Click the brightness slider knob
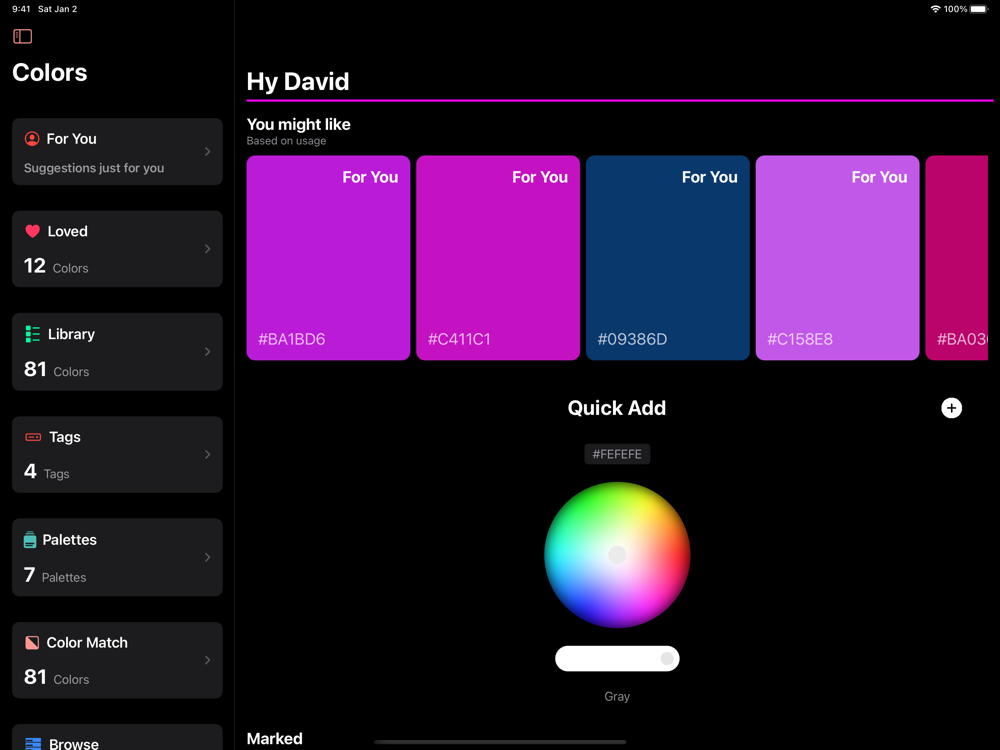Viewport: 1000px width, 750px height. [666, 658]
